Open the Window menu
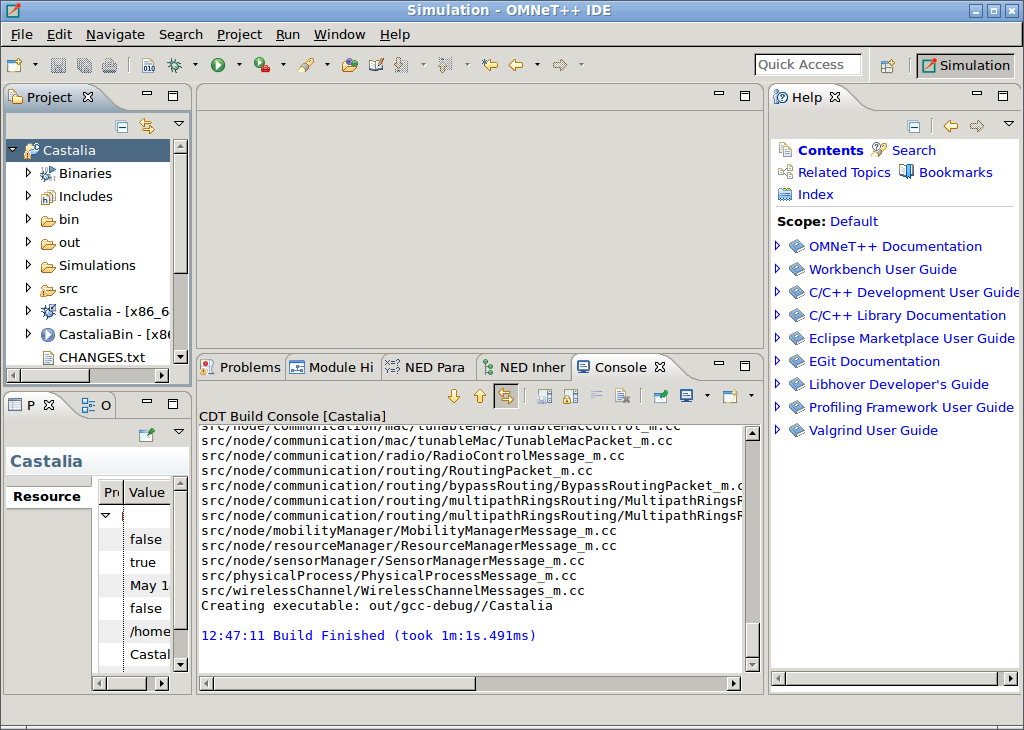This screenshot has width=1024, height=730. 340,35
